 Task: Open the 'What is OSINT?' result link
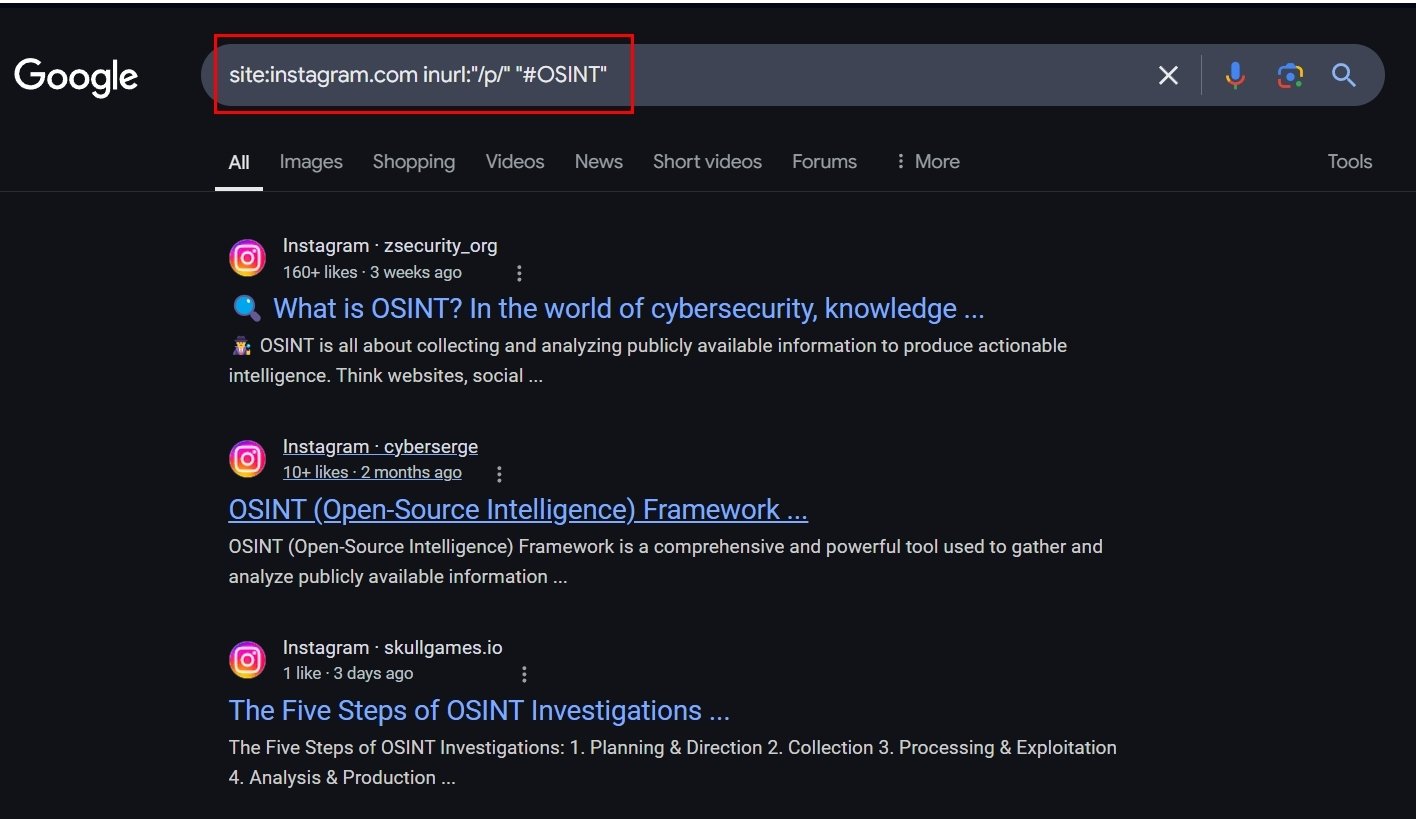click(628, 308)
